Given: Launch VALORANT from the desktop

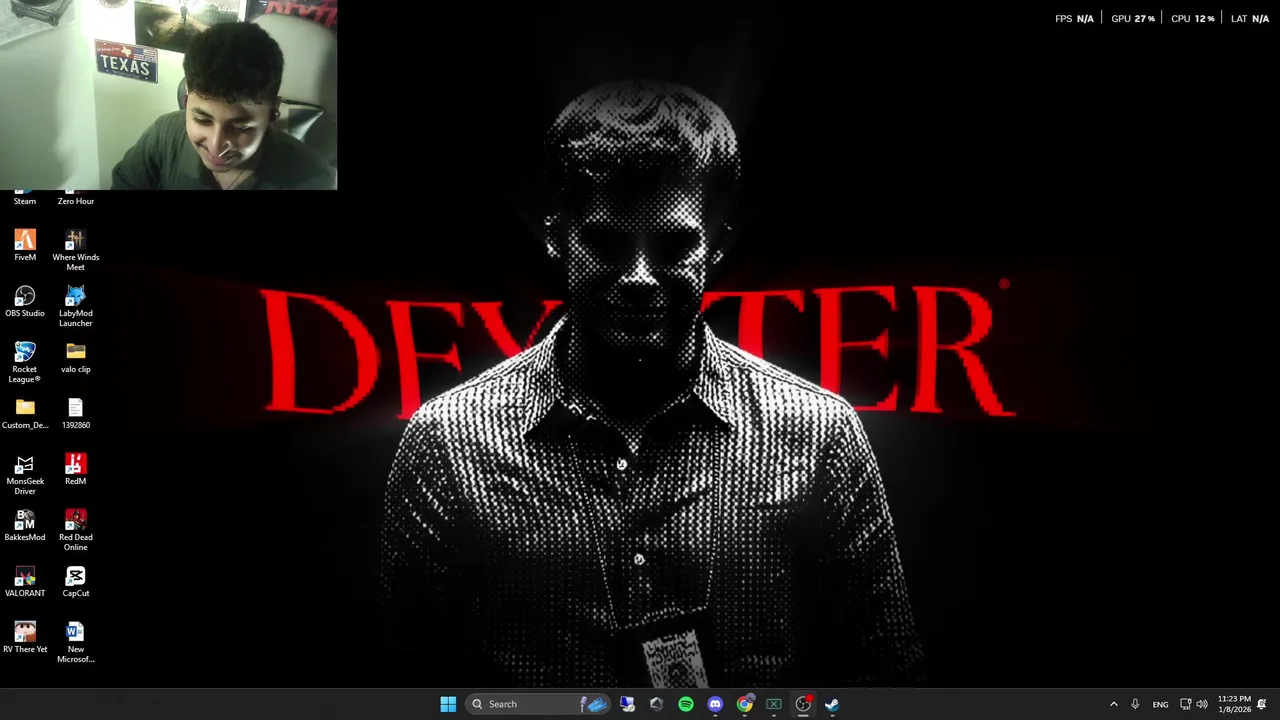Looking at the screenshot, I should (x=25, y=582).
